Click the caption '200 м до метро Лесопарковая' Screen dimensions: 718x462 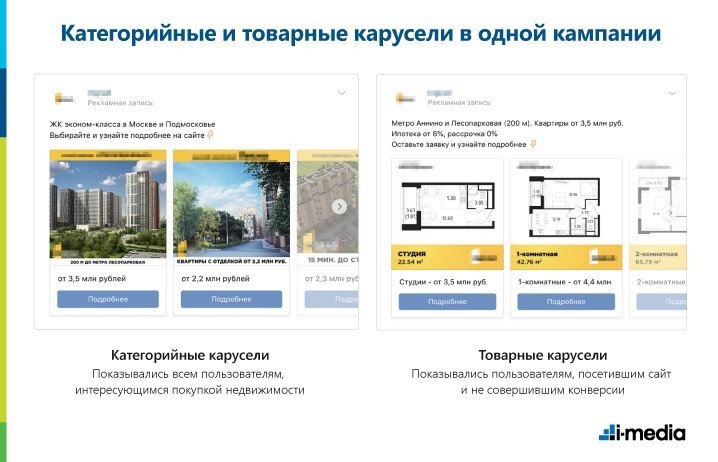[x=108, y=262]
